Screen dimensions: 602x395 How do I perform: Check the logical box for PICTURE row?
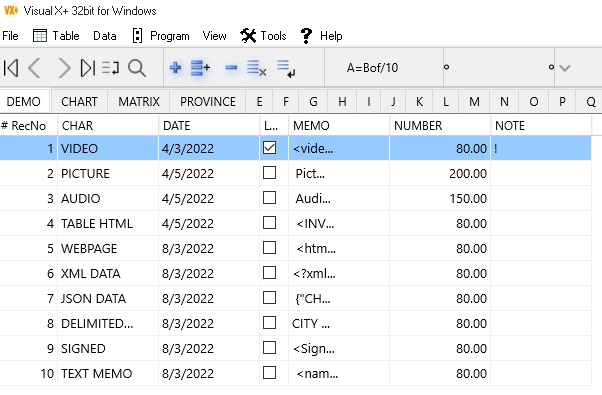(269, 173)
